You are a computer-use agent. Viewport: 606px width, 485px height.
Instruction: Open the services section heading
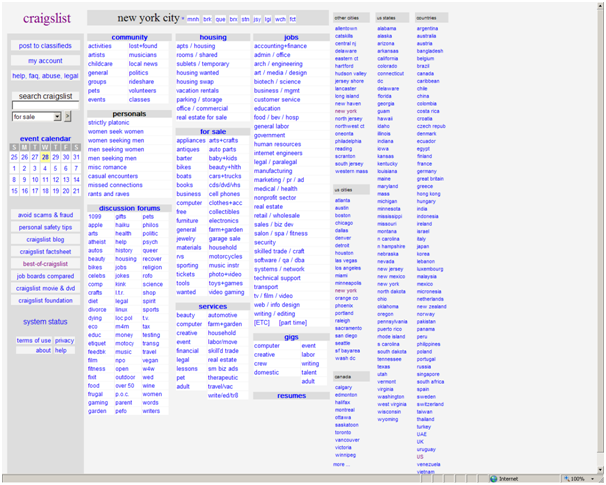[x=213, y=306]
